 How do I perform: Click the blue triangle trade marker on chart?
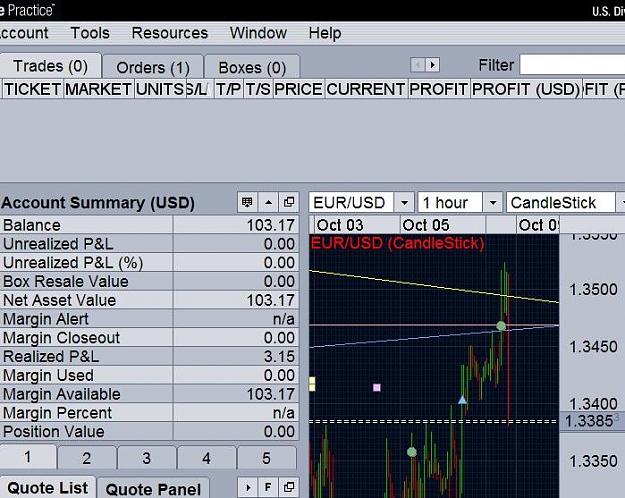[x=462, y=400]
